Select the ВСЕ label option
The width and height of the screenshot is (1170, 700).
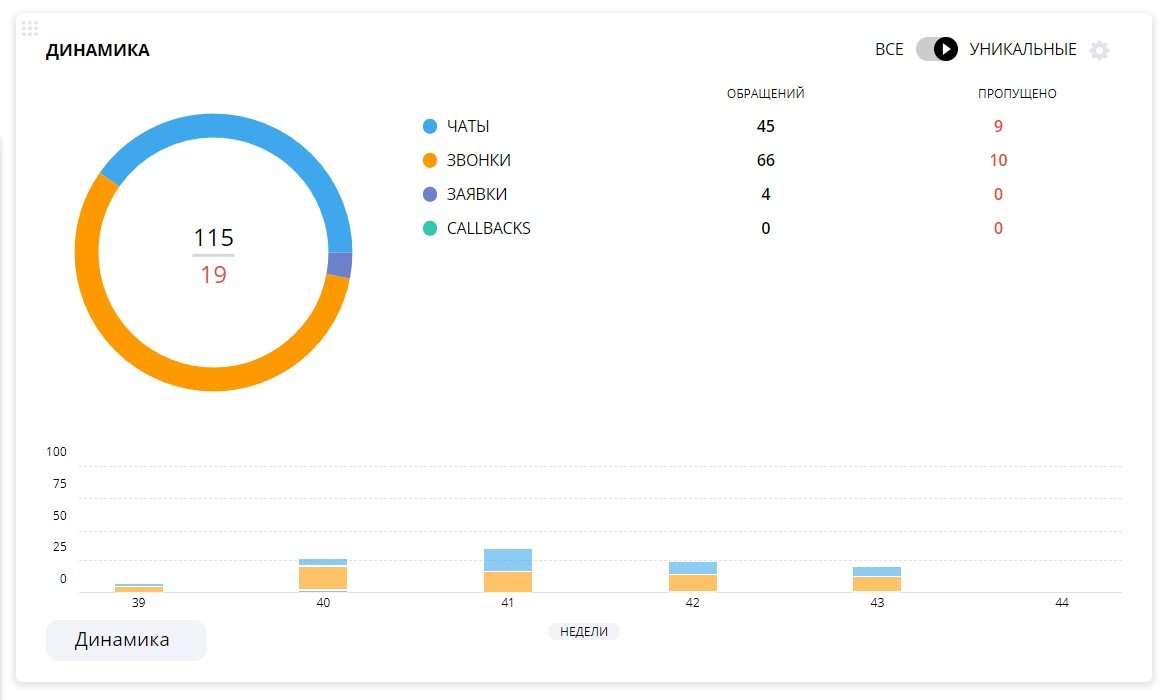coord(889,49)
